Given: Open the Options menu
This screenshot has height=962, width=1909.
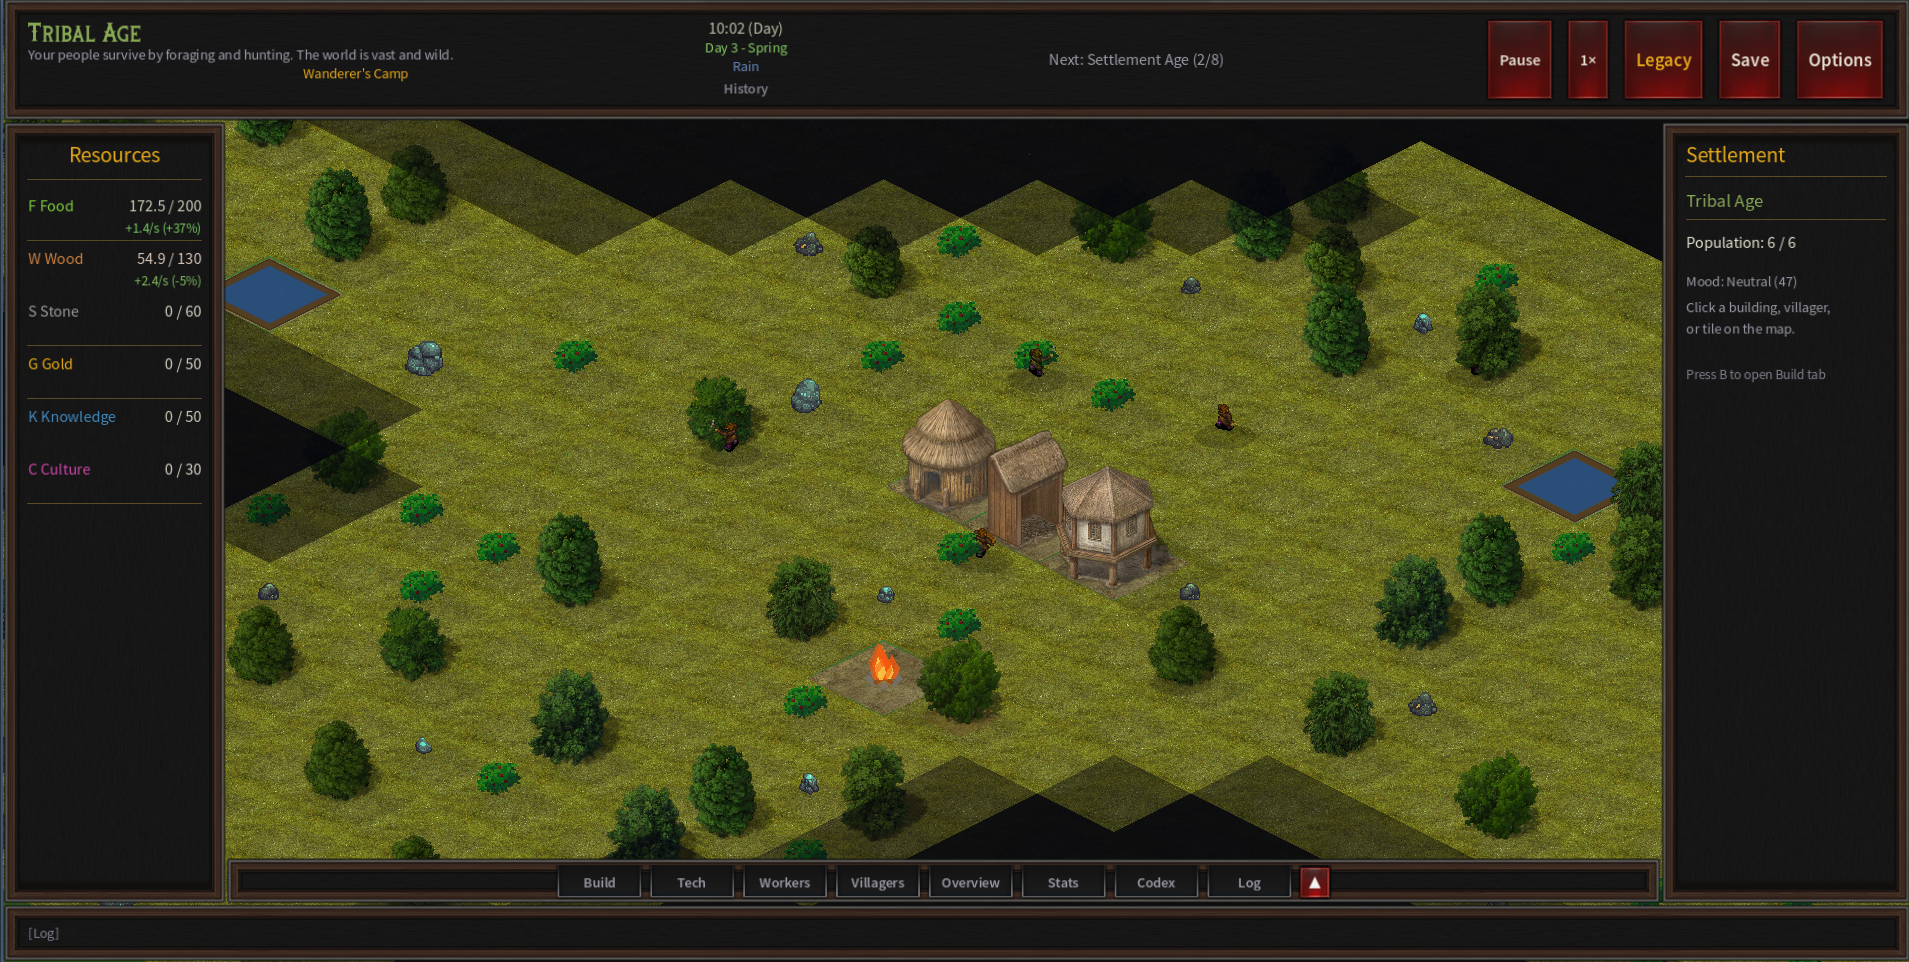Looking at the screenshot, I should (x=1839, y=60).
